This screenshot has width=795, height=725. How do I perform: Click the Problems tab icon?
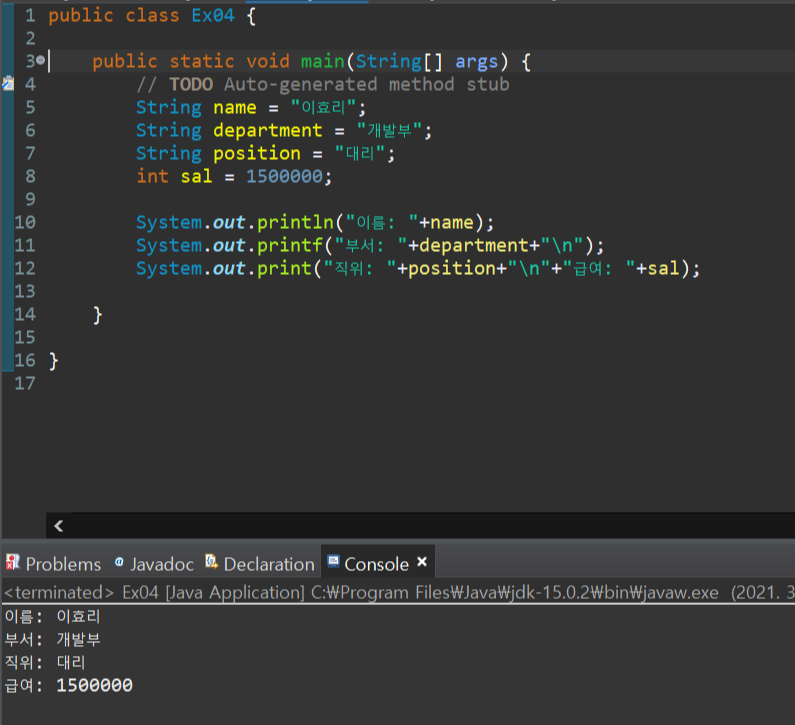[x=13, y=562]
